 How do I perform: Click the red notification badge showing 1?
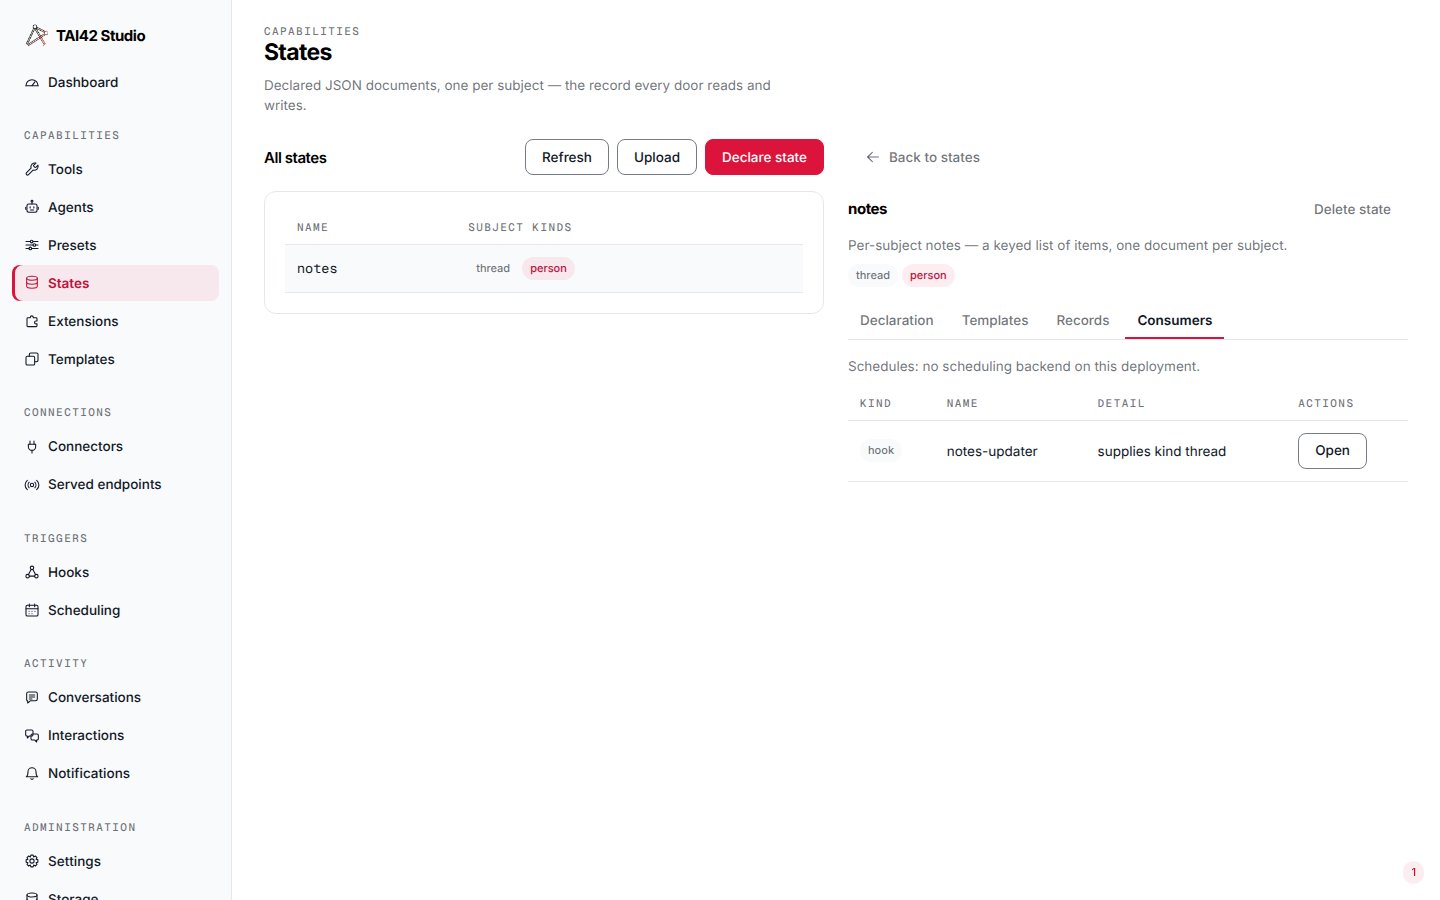tap(1413, 873)
